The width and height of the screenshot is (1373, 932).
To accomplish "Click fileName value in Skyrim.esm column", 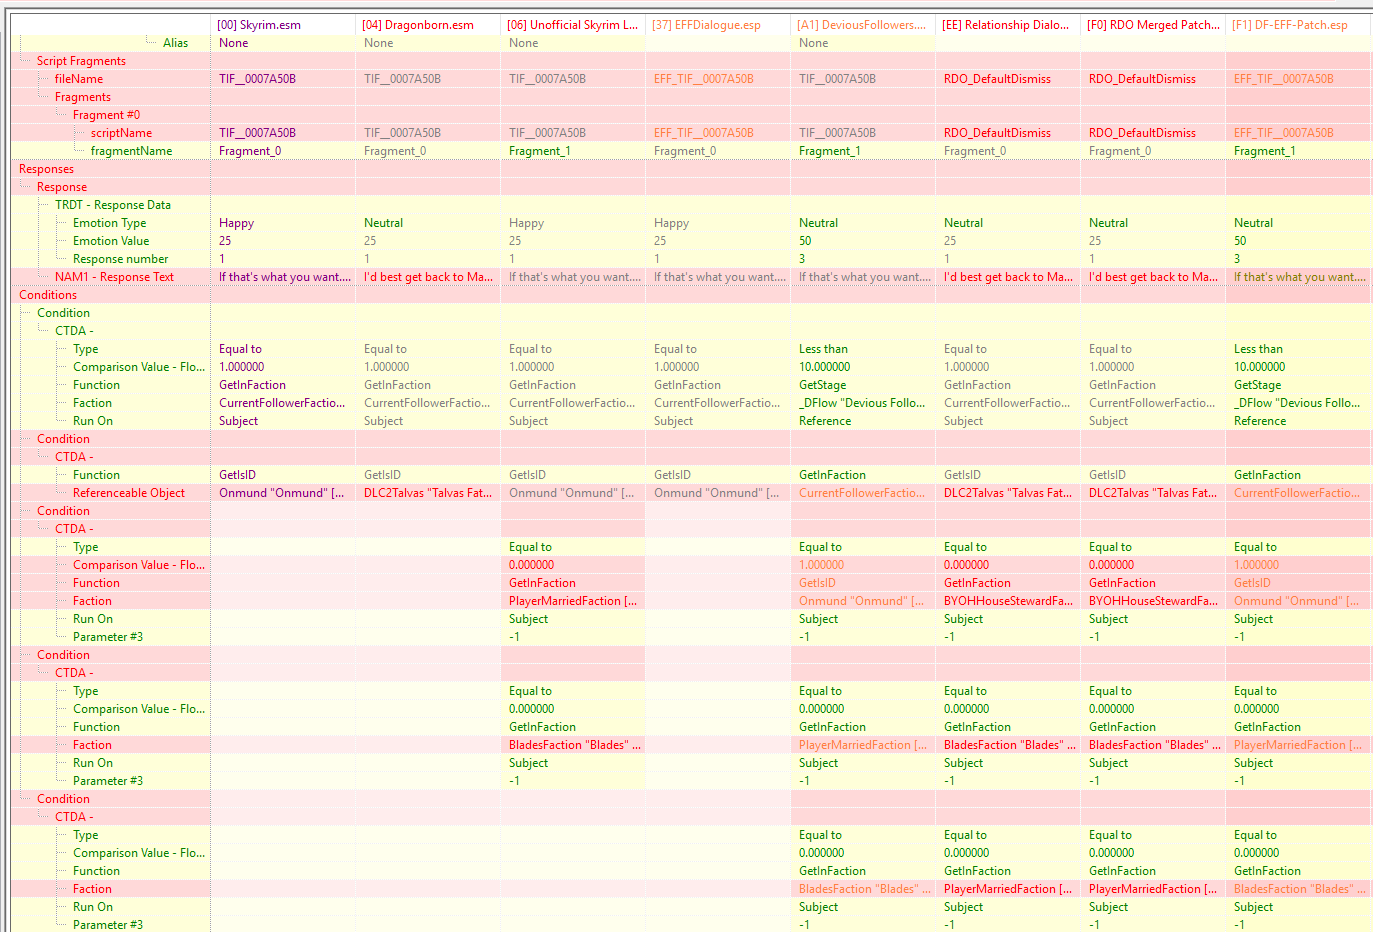I will tap(257, 79).
